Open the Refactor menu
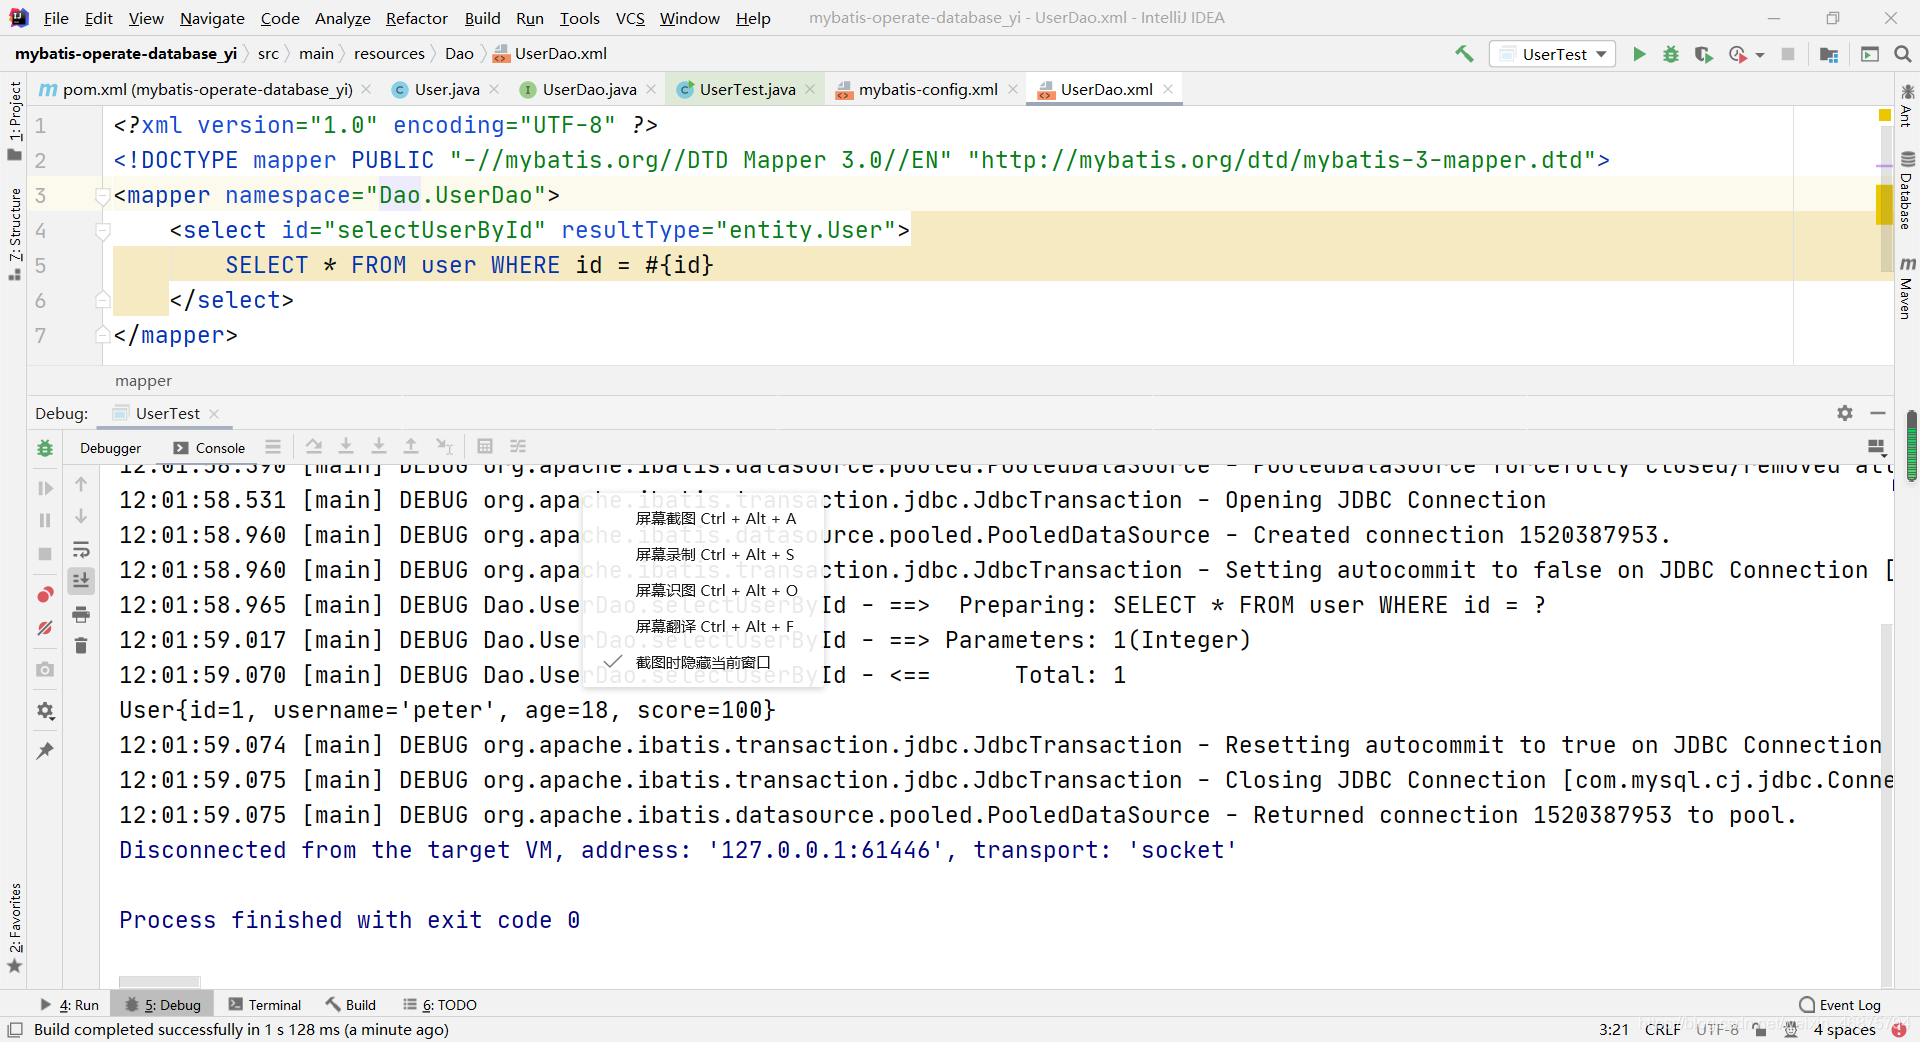The width and height of the screenshot is (1920, 1042). 416,18
